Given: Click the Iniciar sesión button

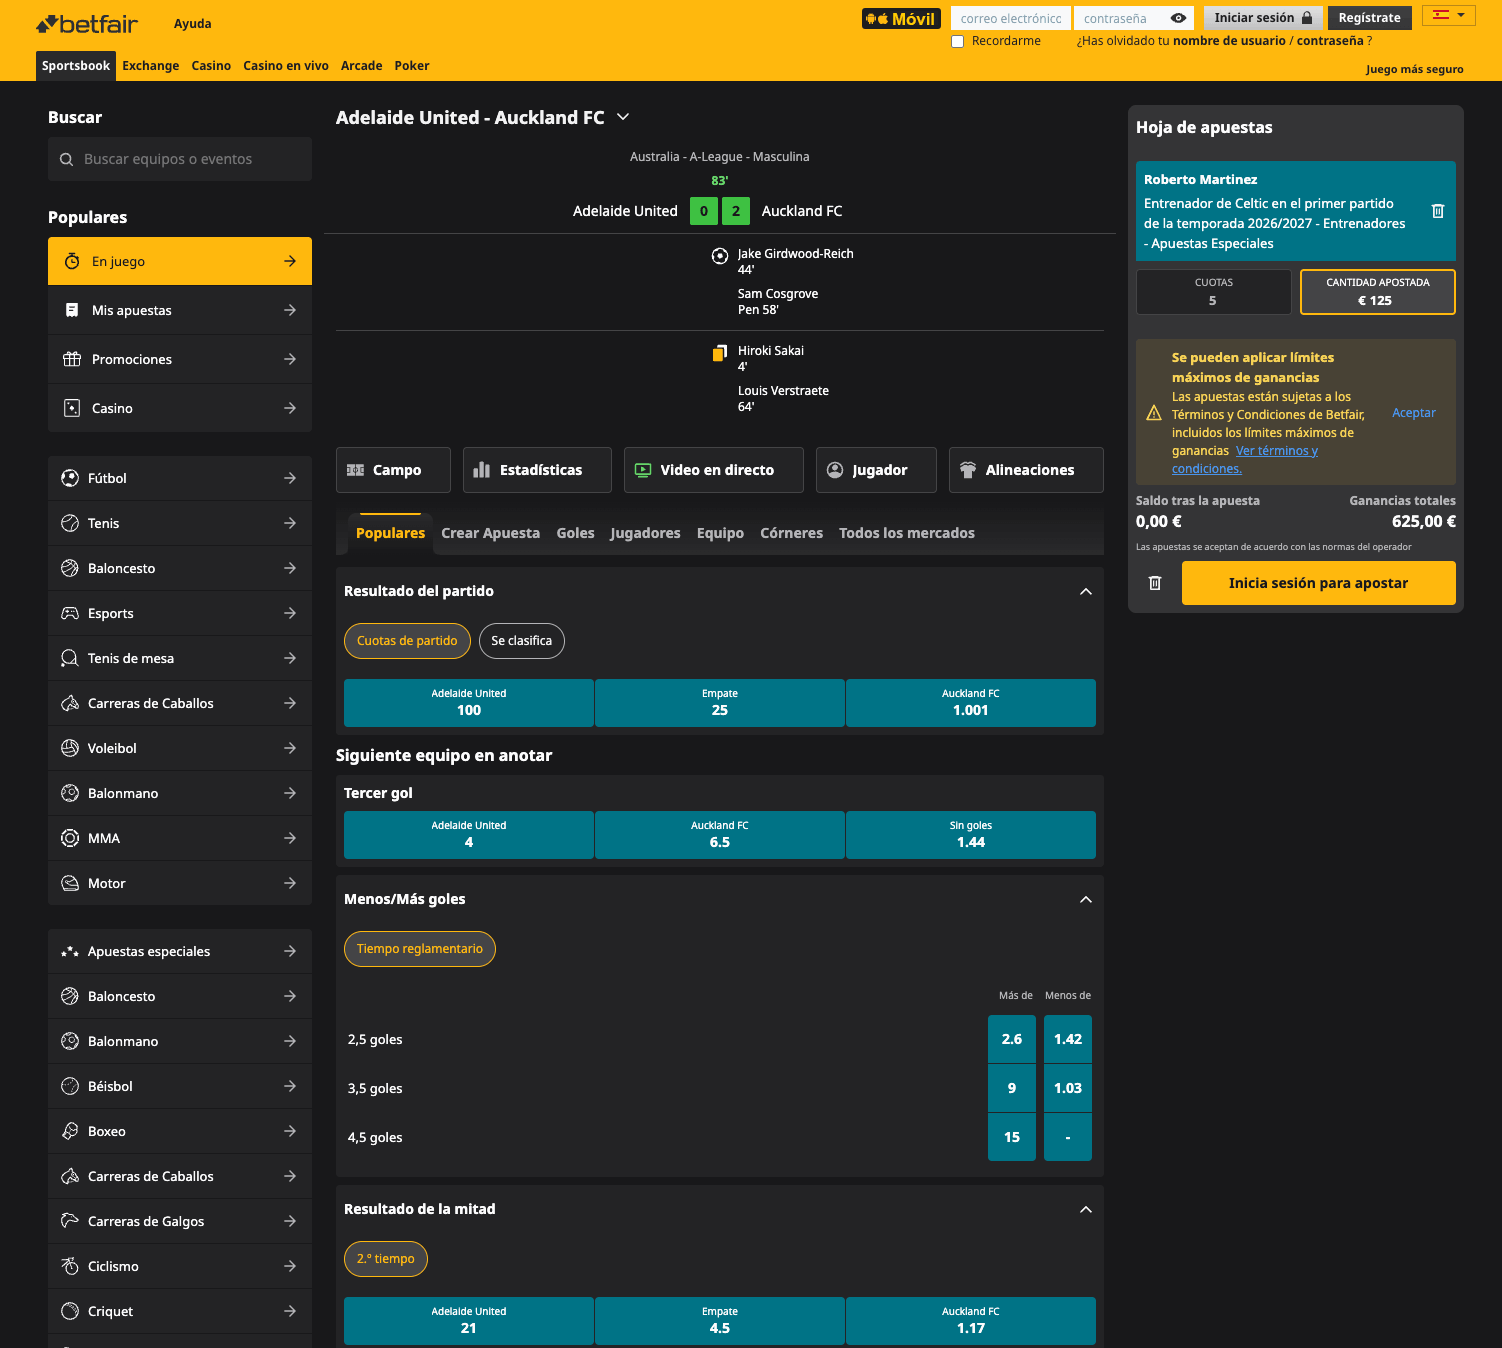Looking at the screenshot, I should [1263, 18].
